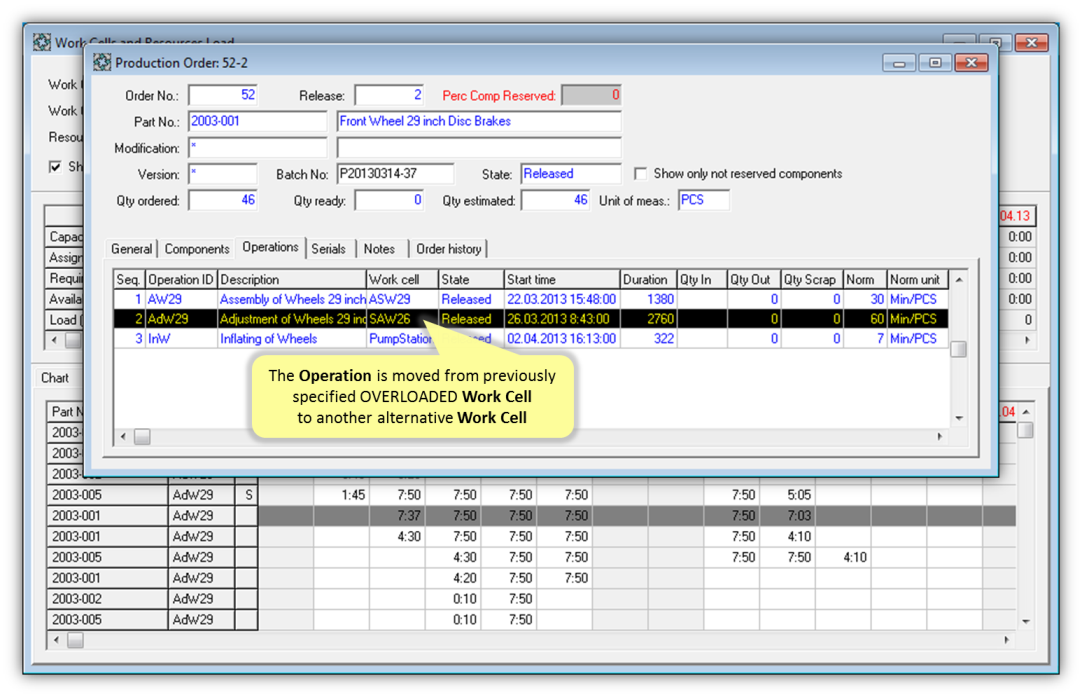Click the chart grid horizontal scroll thumb

[75, 640]
